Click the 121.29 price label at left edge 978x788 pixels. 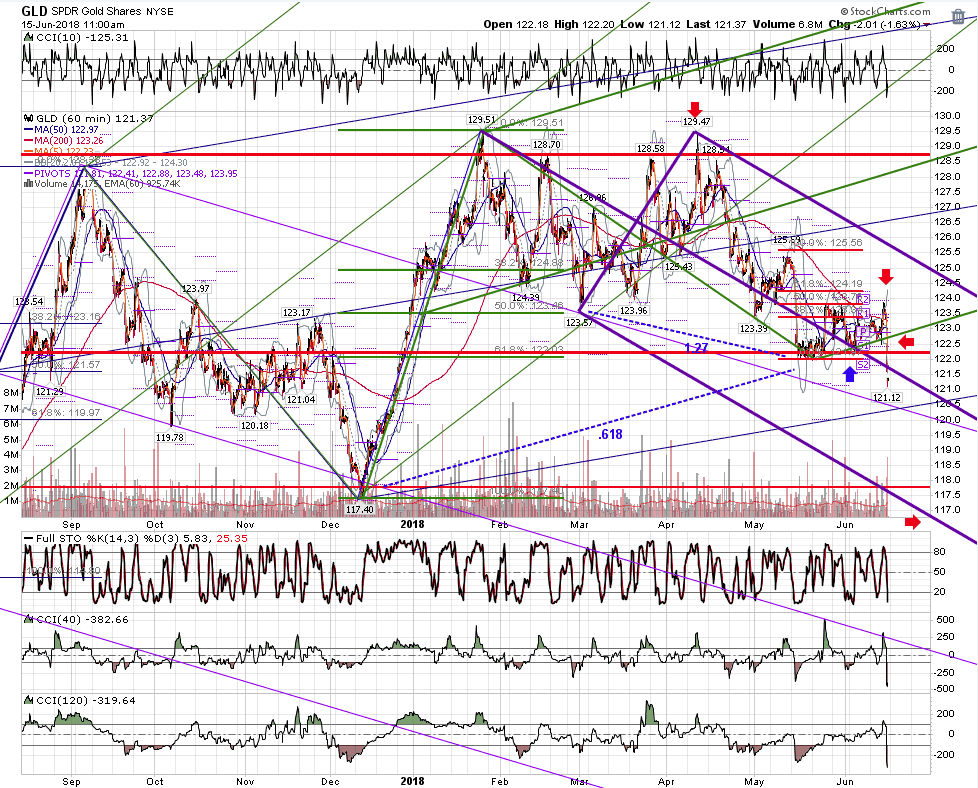49,392
